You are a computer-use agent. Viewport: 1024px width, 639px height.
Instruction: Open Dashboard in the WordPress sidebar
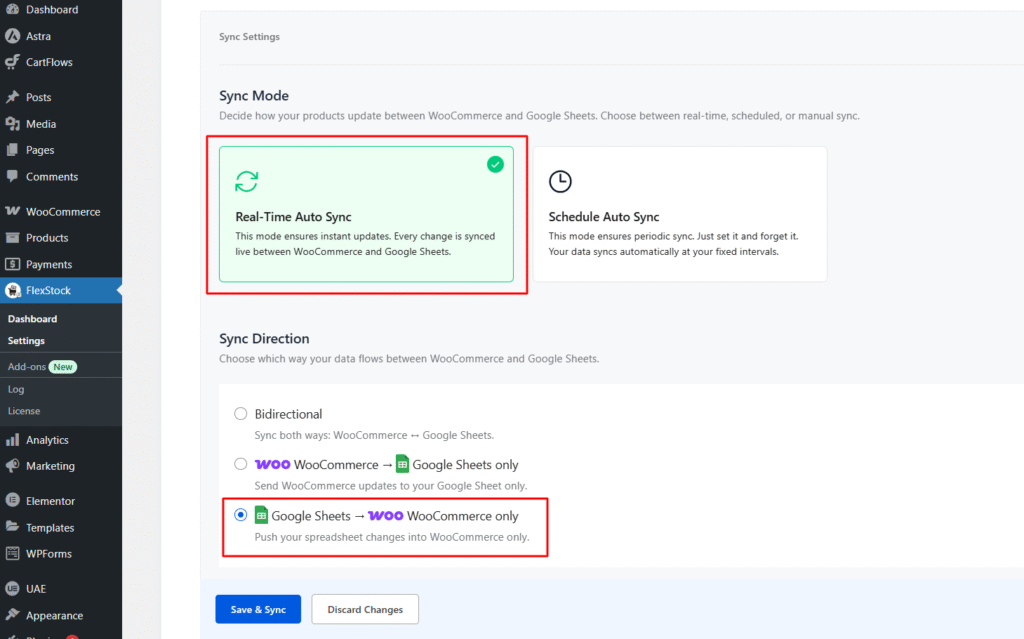point(61,9)
